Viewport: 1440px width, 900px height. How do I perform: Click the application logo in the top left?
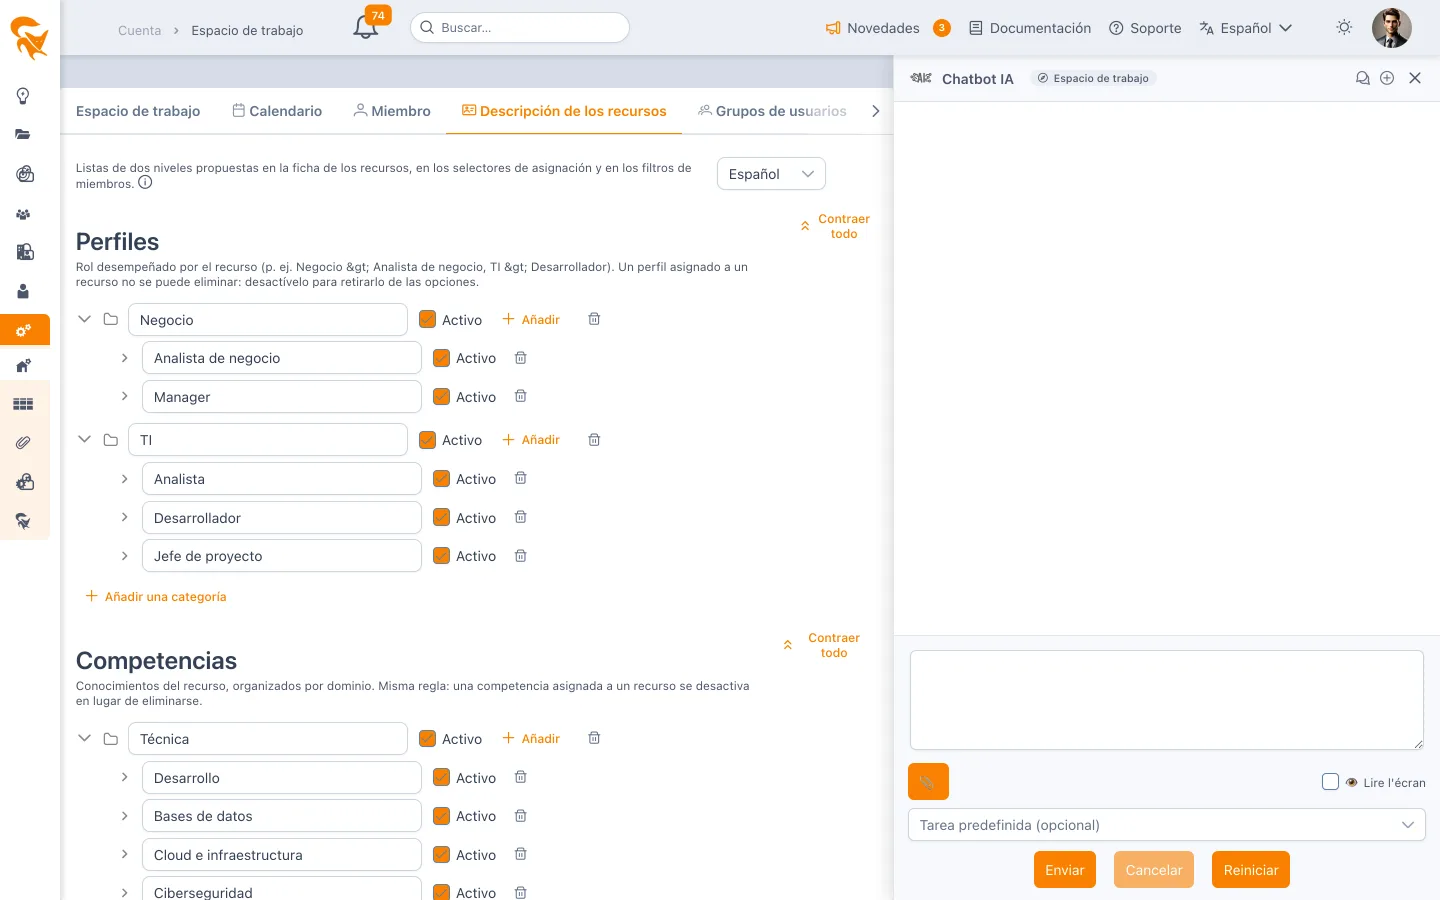click(29, 38)
